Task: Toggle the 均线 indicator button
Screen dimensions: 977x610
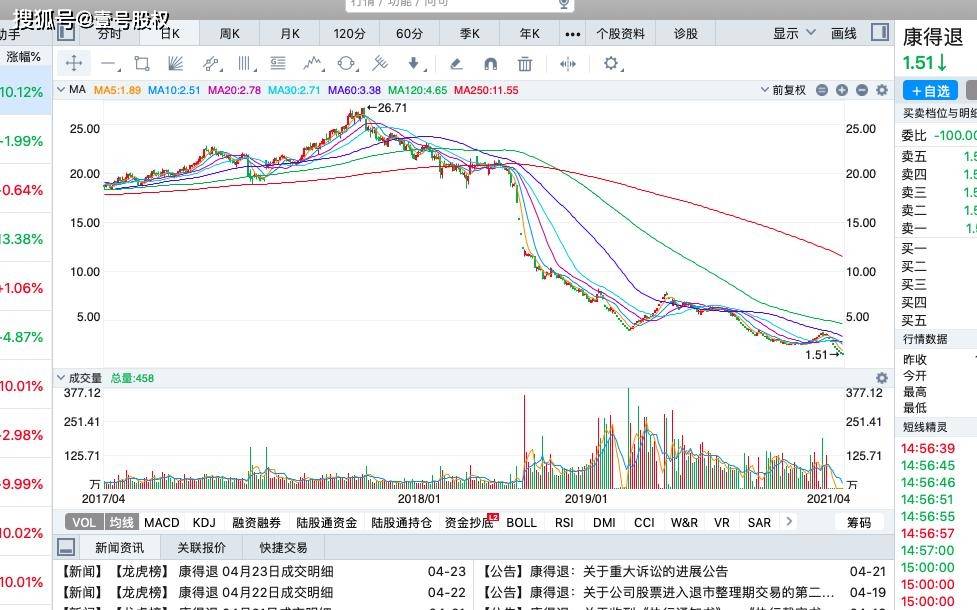Action: tap(122, 522)
